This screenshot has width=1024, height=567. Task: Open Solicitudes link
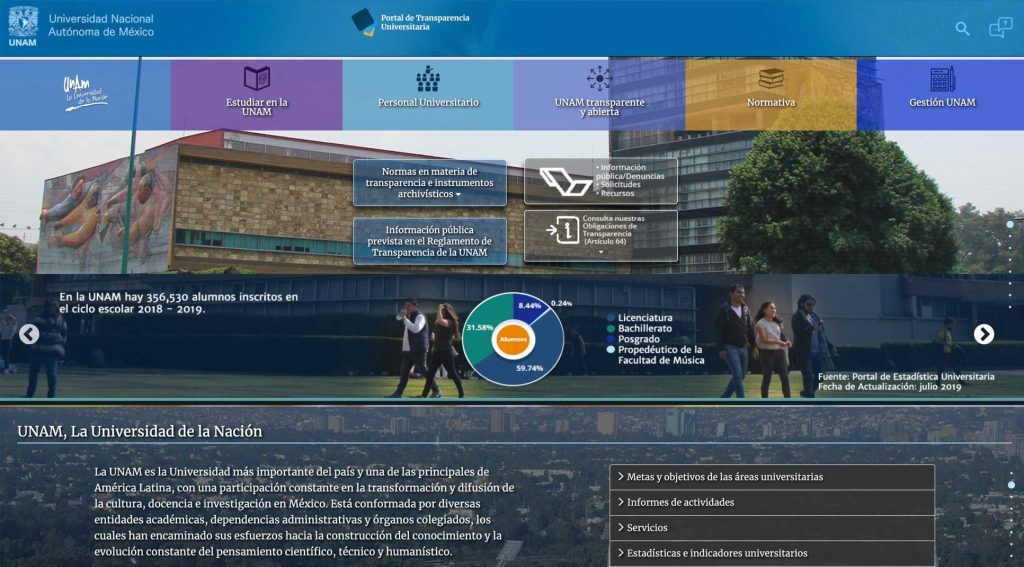click(620, 185)
